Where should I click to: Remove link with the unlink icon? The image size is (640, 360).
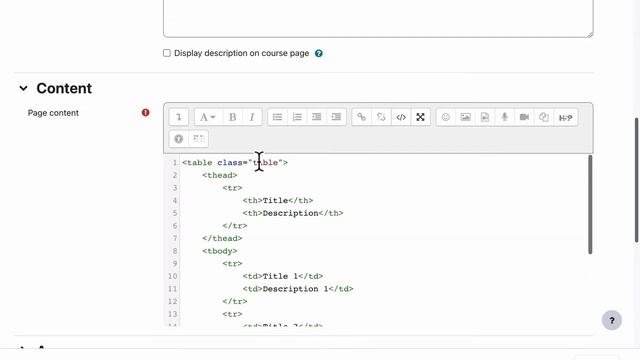coord(381,117)
